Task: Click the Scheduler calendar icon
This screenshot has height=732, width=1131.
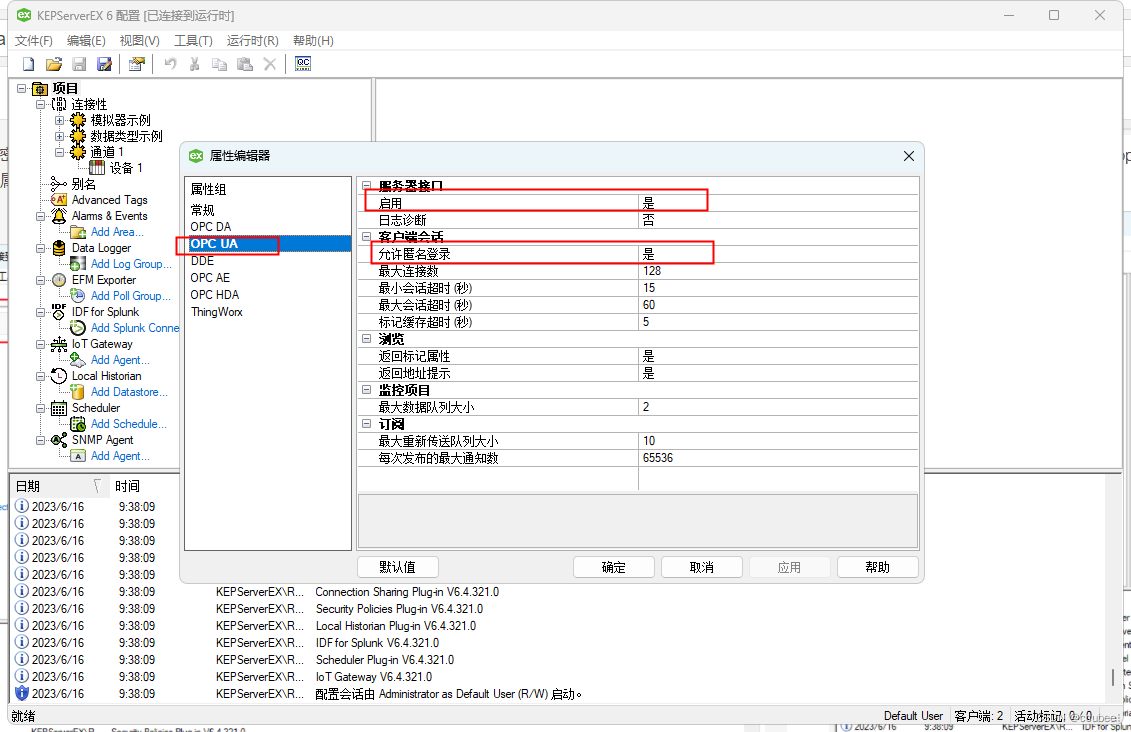Action: tap(59, 408)
